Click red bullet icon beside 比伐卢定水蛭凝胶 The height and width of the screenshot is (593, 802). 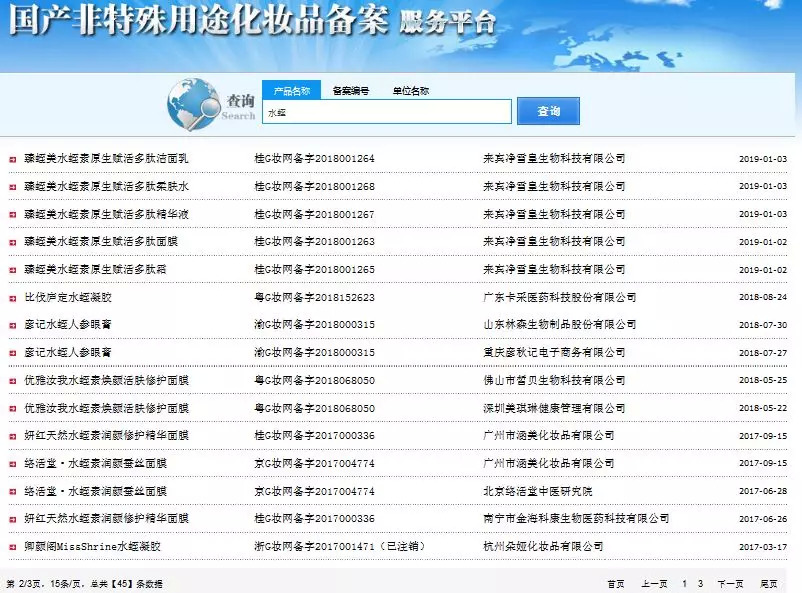click(x=13, y=298)
